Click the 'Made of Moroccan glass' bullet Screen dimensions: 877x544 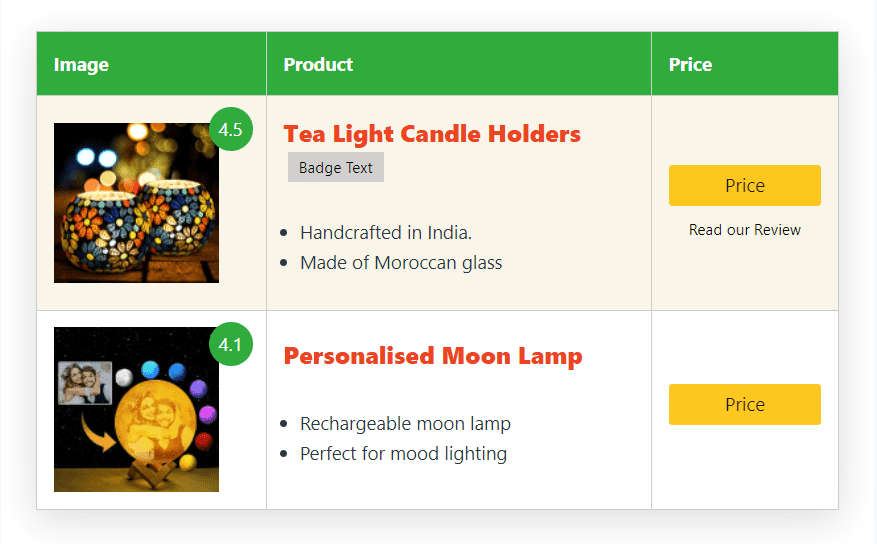tap(401, 263)
